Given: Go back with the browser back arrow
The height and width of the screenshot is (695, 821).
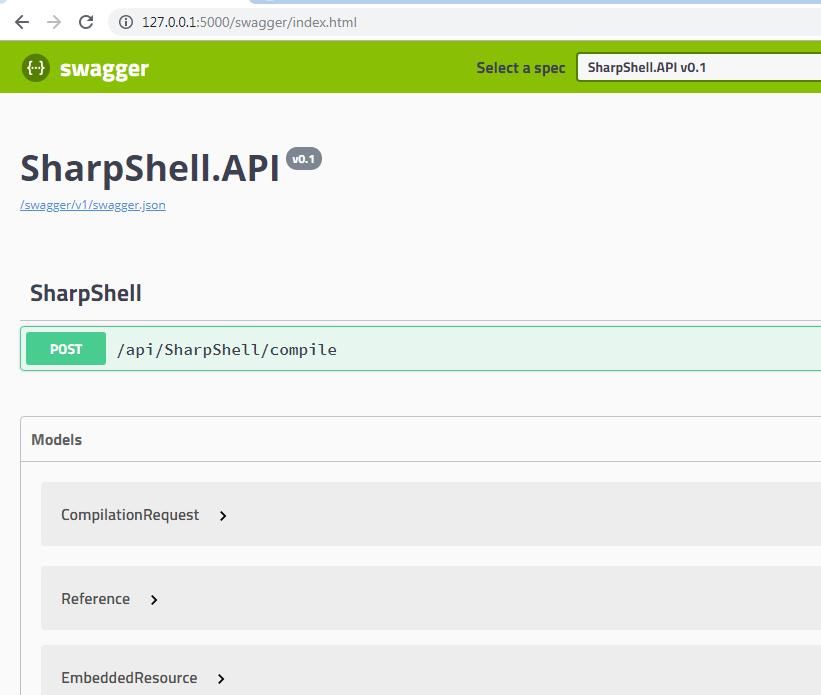Looking at the screenshot, I should 21,22.
